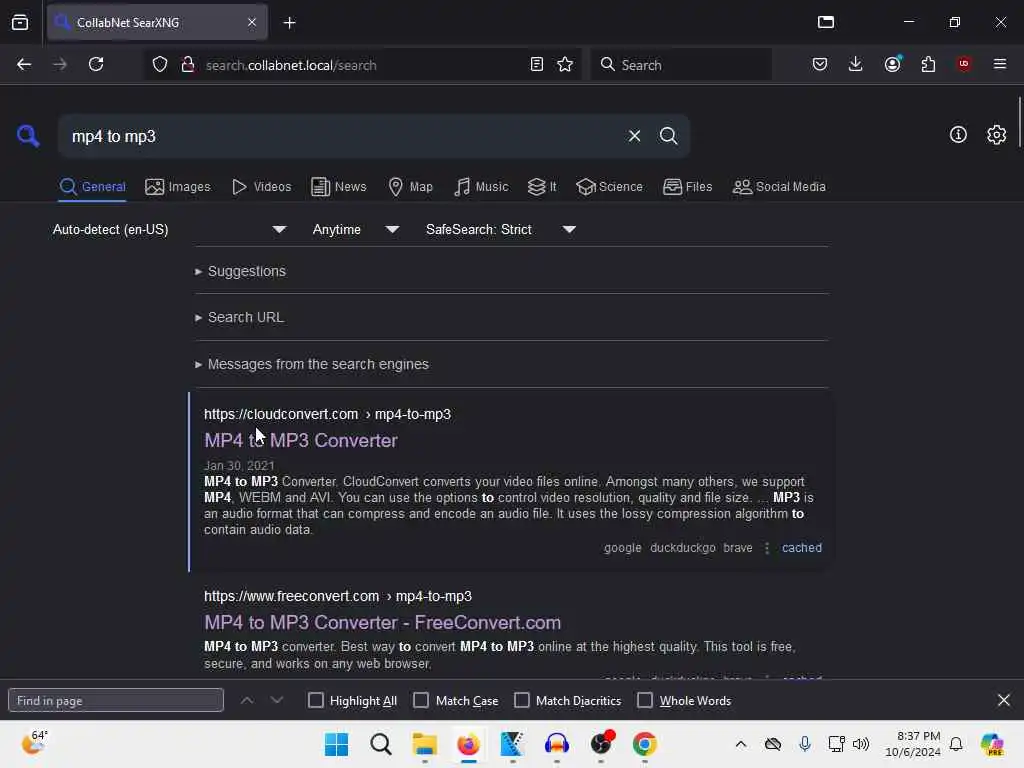Screen dimensions: 1024x768
Task: Close the find in page bar
Action: pyautogui.click(x=1004, y=700)
